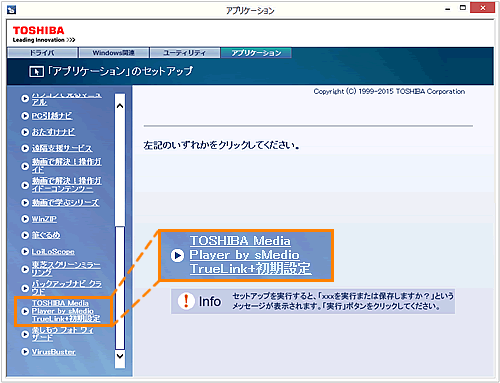Click the TOSHIBA logo
The width and height of the screenshot is (500, 383).
pyautogui.click(x=39, y=31)
